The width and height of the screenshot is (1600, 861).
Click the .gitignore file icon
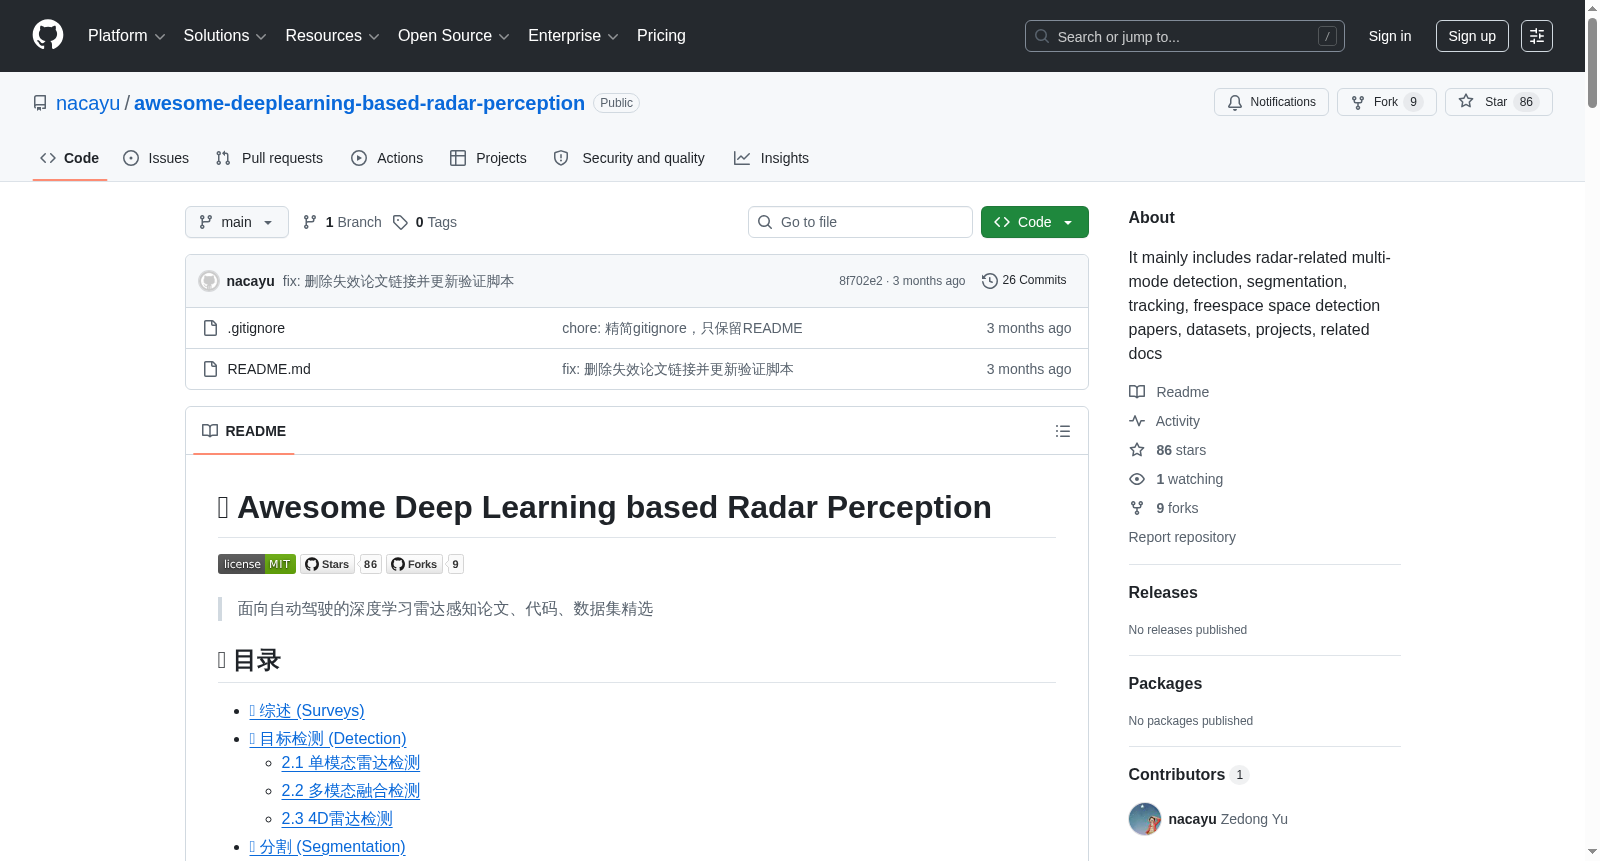[210, 328]
